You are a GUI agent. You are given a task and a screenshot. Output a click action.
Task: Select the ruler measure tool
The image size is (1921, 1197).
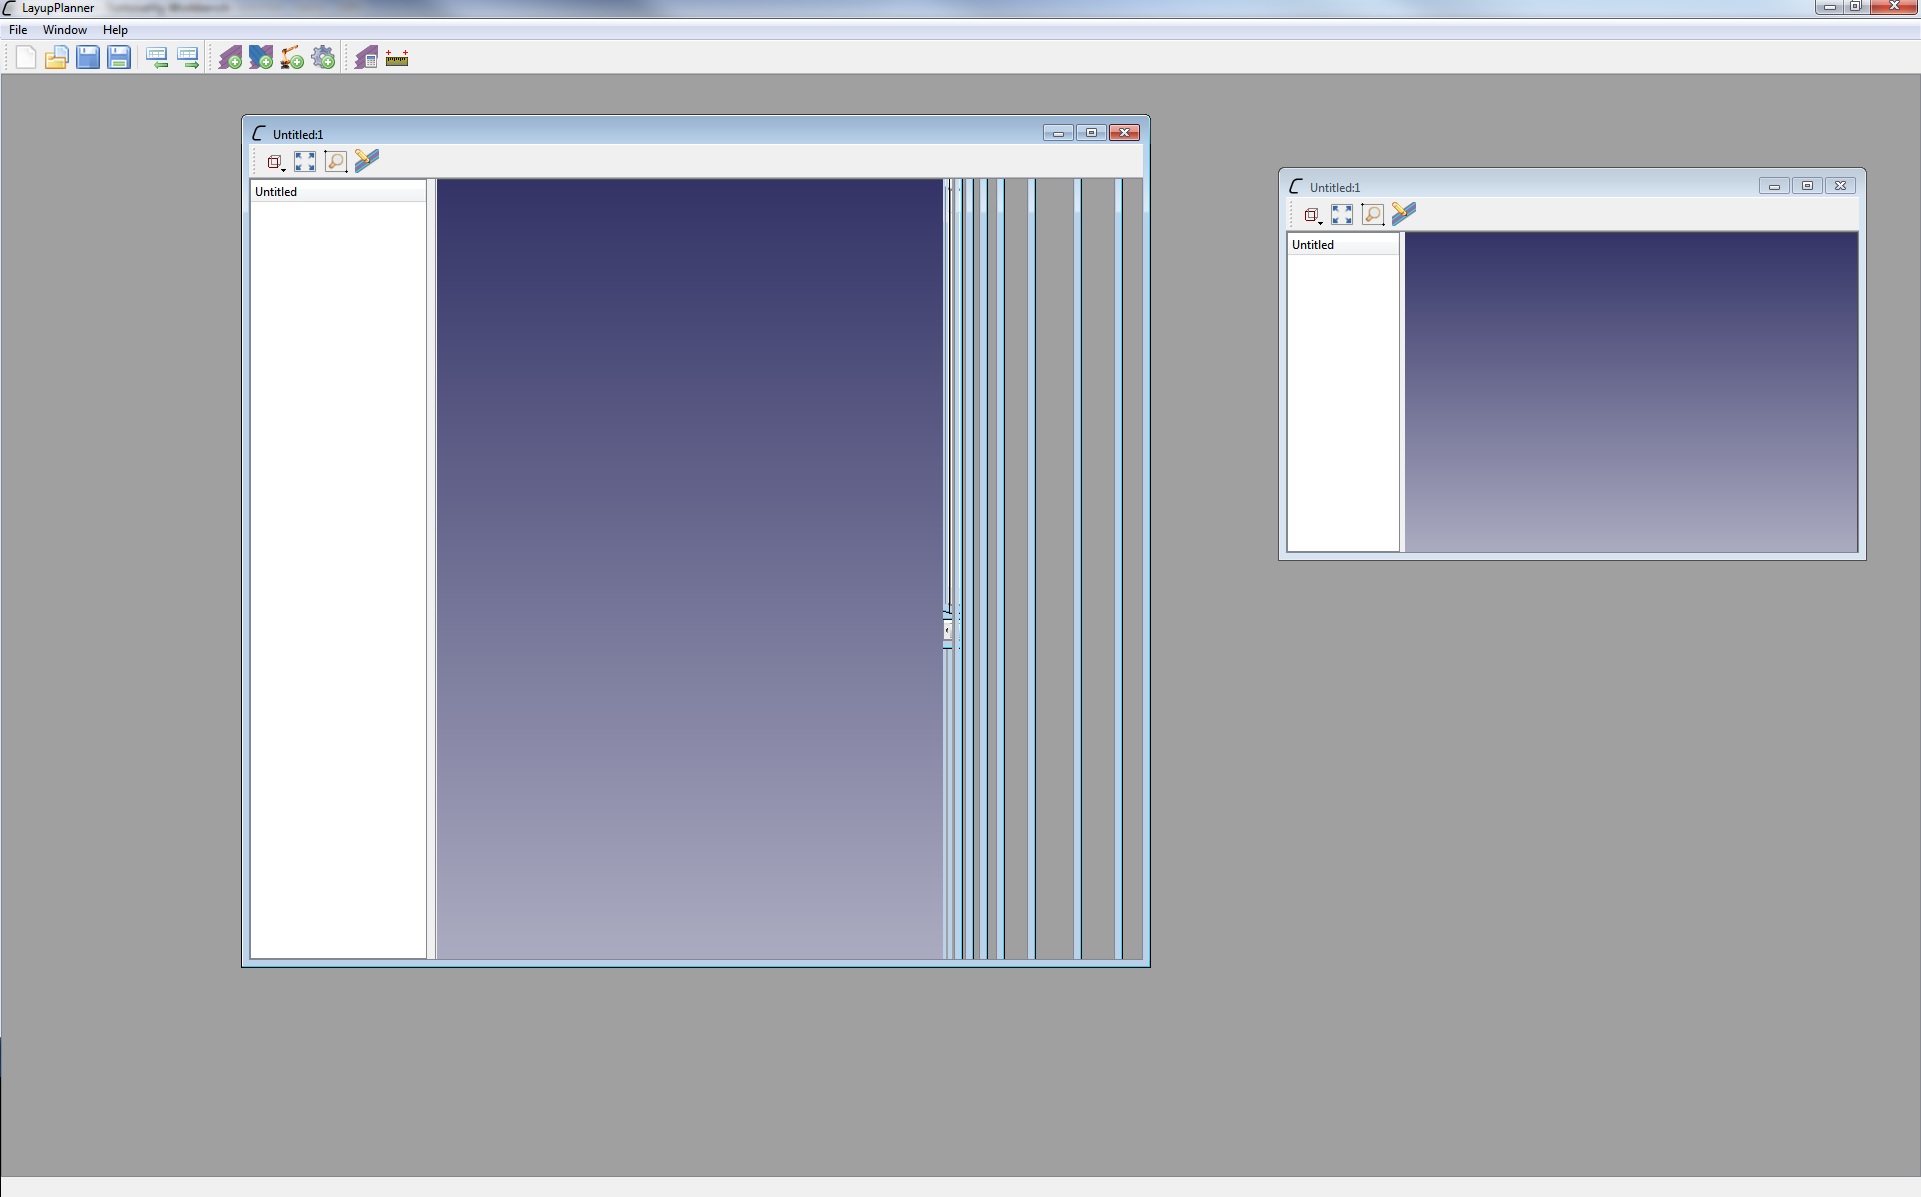[397, 58]
